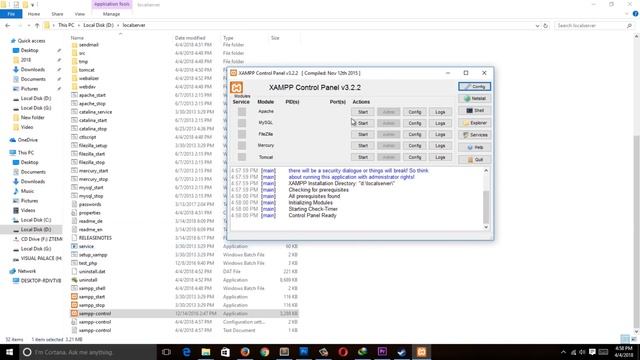Image resolution: width=640 pixels, height=360 pixels.
Task: Click the Explorer help question-mark icon
Action: pyautogui.click(x=635, y=14)
